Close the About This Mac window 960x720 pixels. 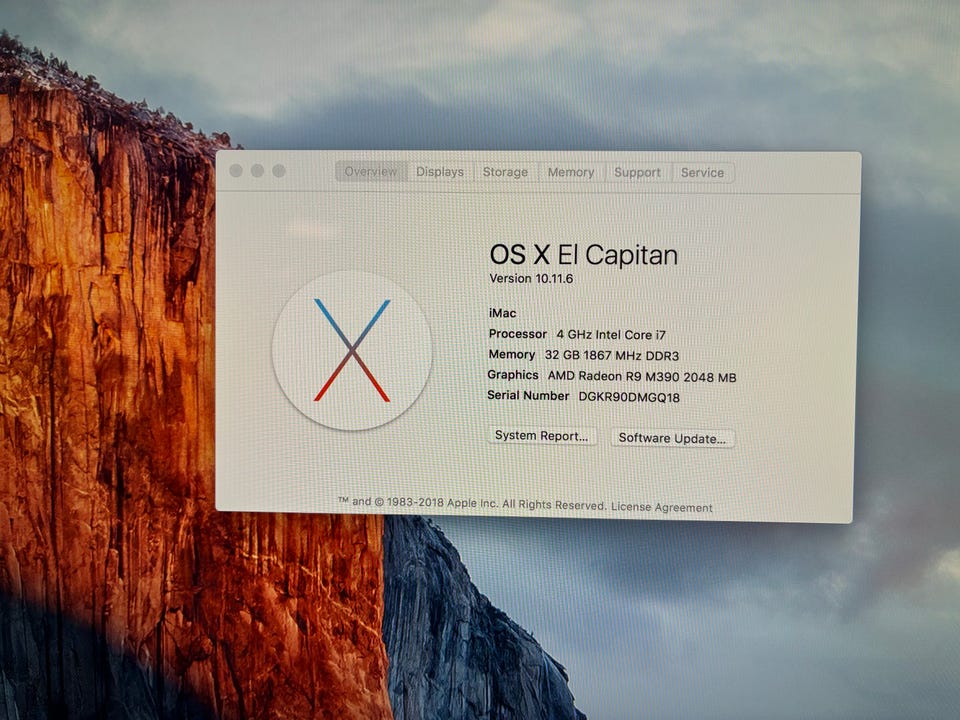click(x=236, y=171)
